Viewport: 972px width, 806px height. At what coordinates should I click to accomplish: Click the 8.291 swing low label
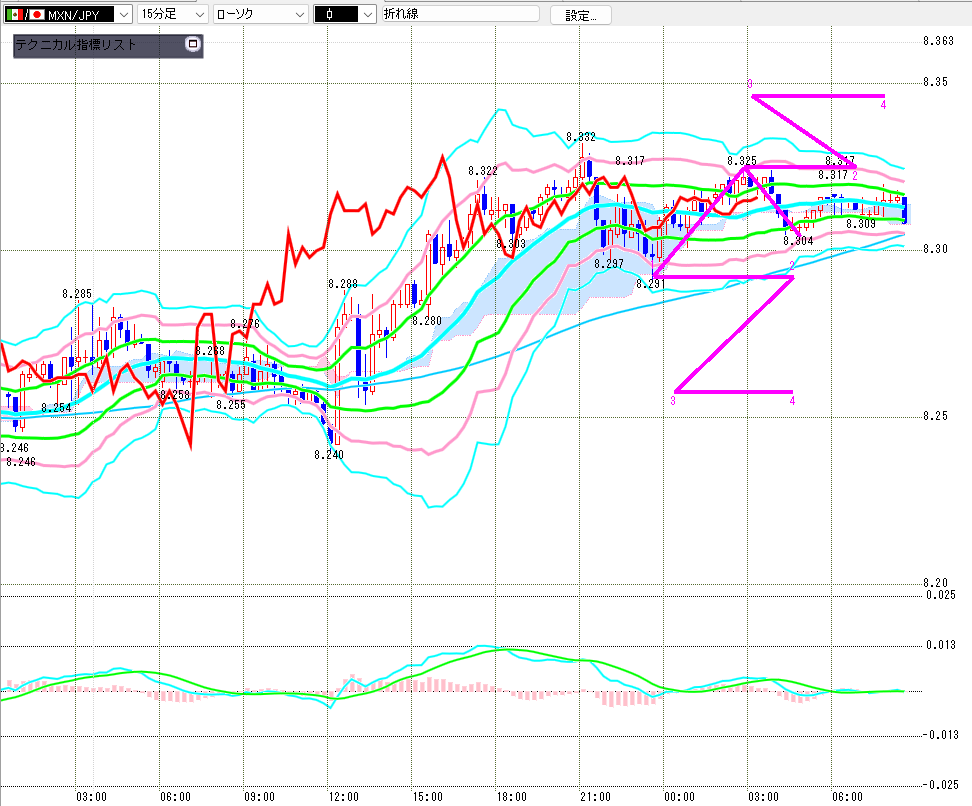click(651, 284)
